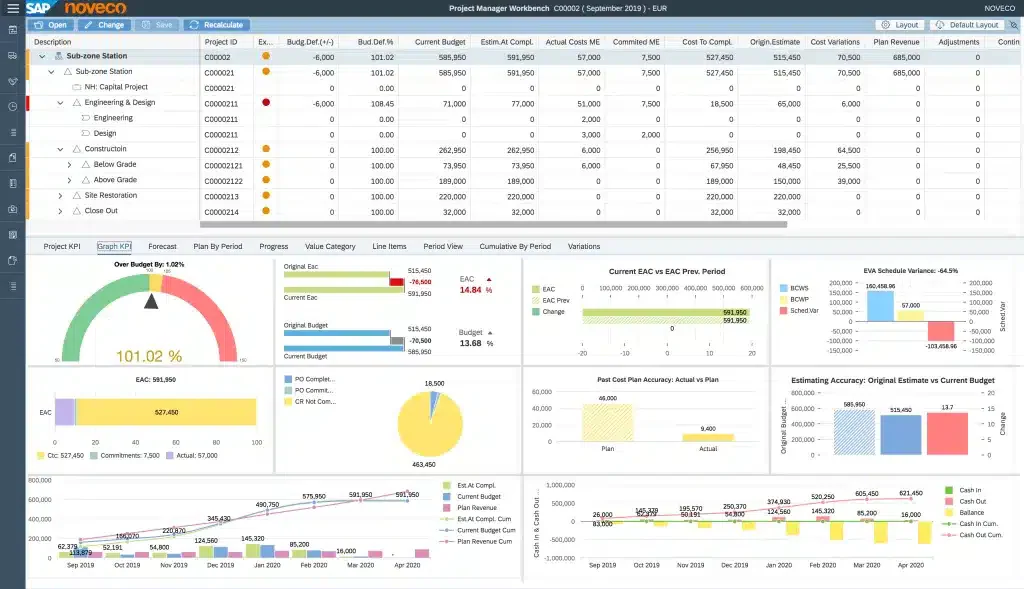Click the Plan Revenue column header
The width and height of the screenshot is (1024, 589).
point(896,42)
